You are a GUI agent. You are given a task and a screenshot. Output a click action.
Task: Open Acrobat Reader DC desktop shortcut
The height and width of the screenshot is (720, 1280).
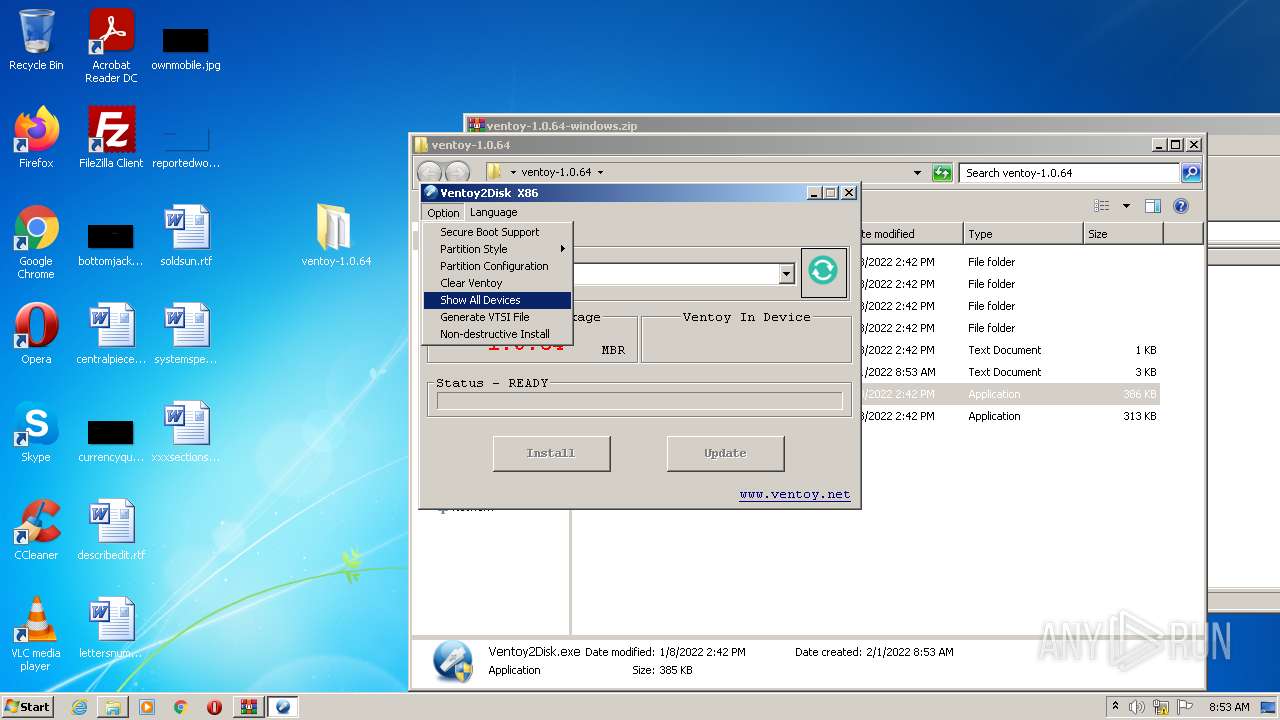(111, 46)
